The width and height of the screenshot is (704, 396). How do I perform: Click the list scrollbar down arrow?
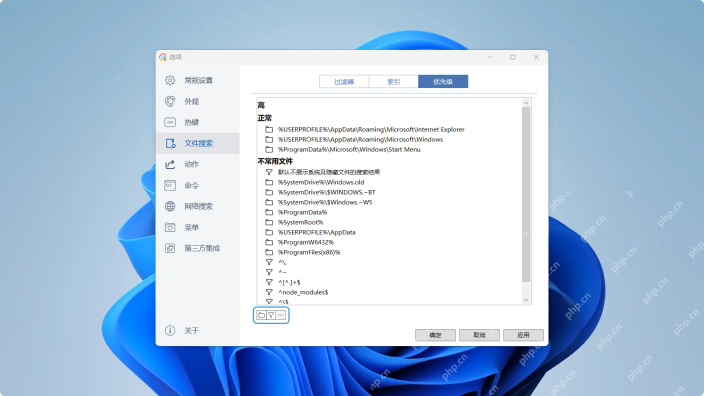coord(526,300)
